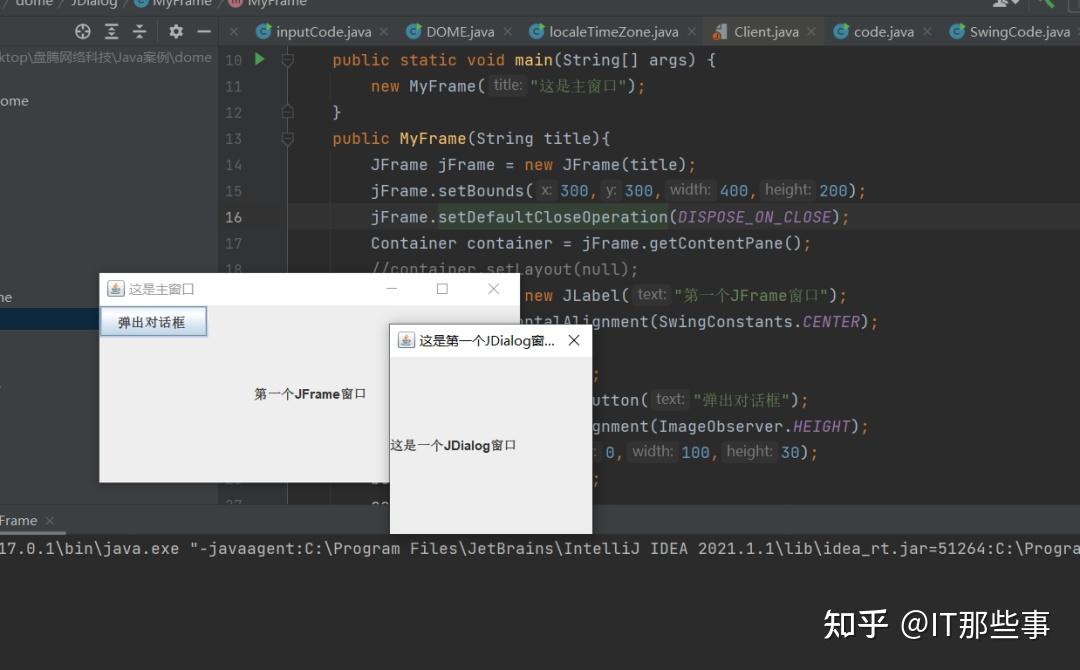Hide the project panel with minus icon

pos(204,32)
